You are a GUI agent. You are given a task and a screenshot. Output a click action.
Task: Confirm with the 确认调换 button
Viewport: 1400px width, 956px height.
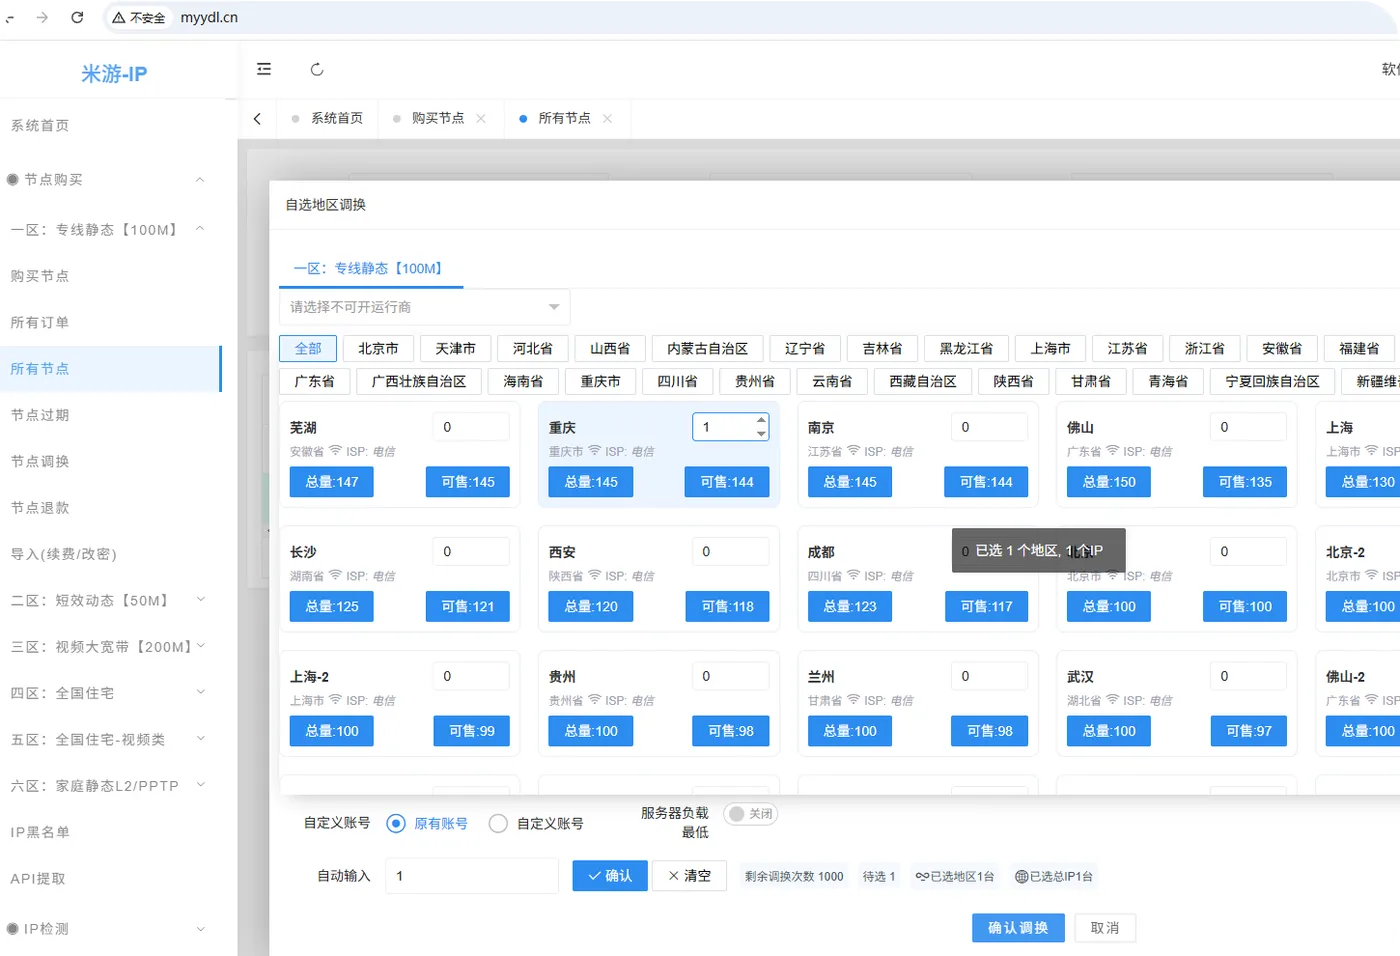1018,928
